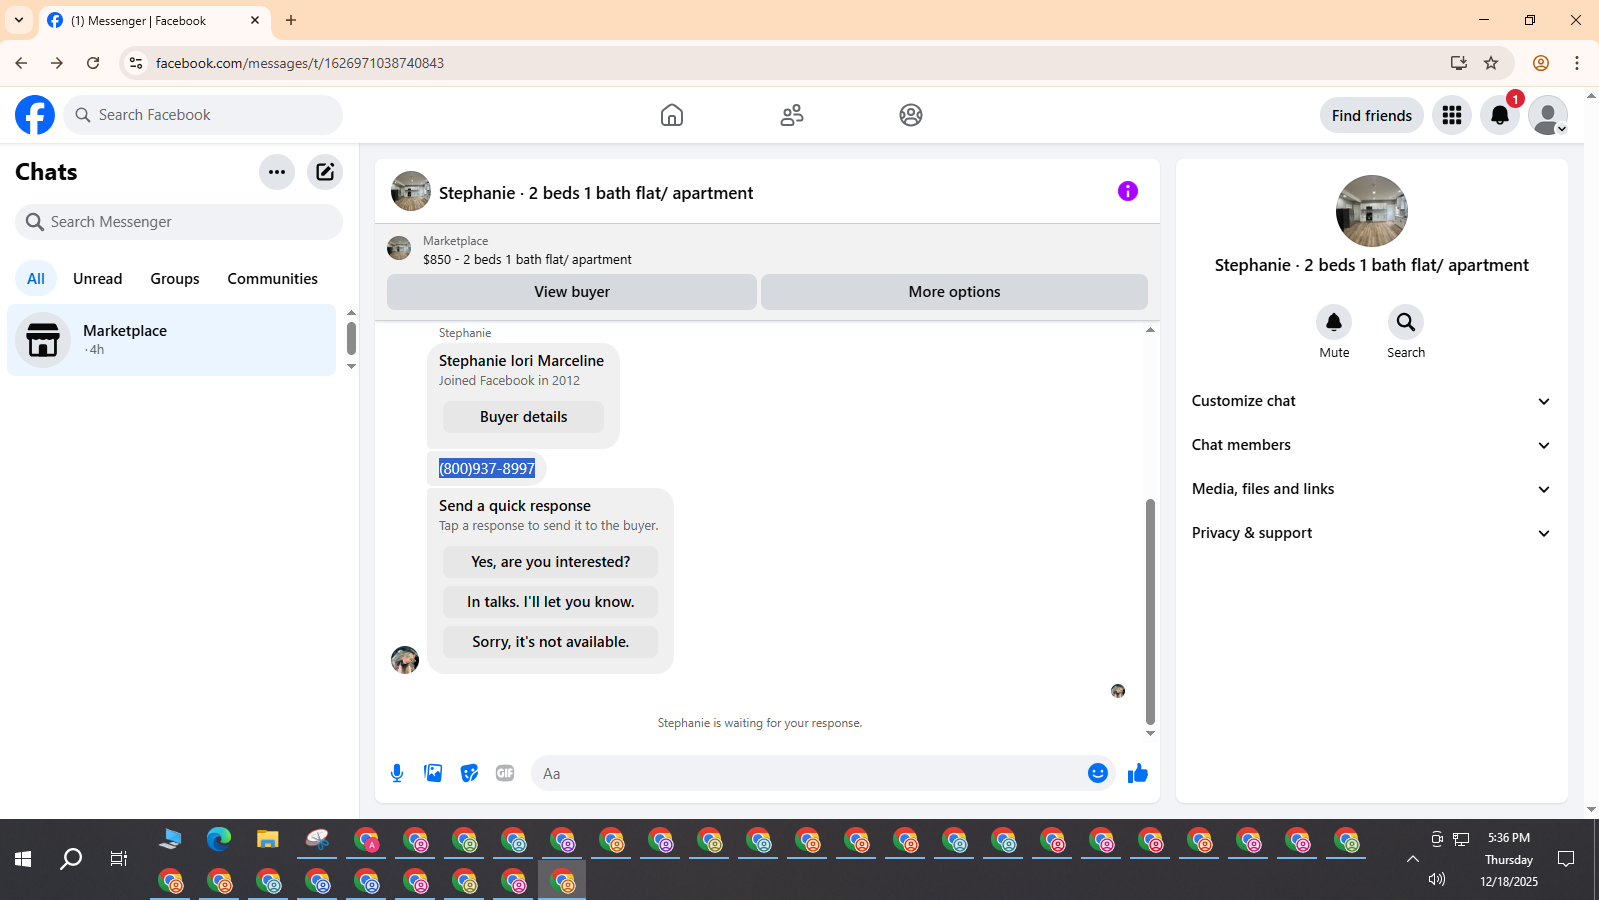This screenshot has width=1599, height=900.
Task: Click More options button
Action: coord(954,292)
